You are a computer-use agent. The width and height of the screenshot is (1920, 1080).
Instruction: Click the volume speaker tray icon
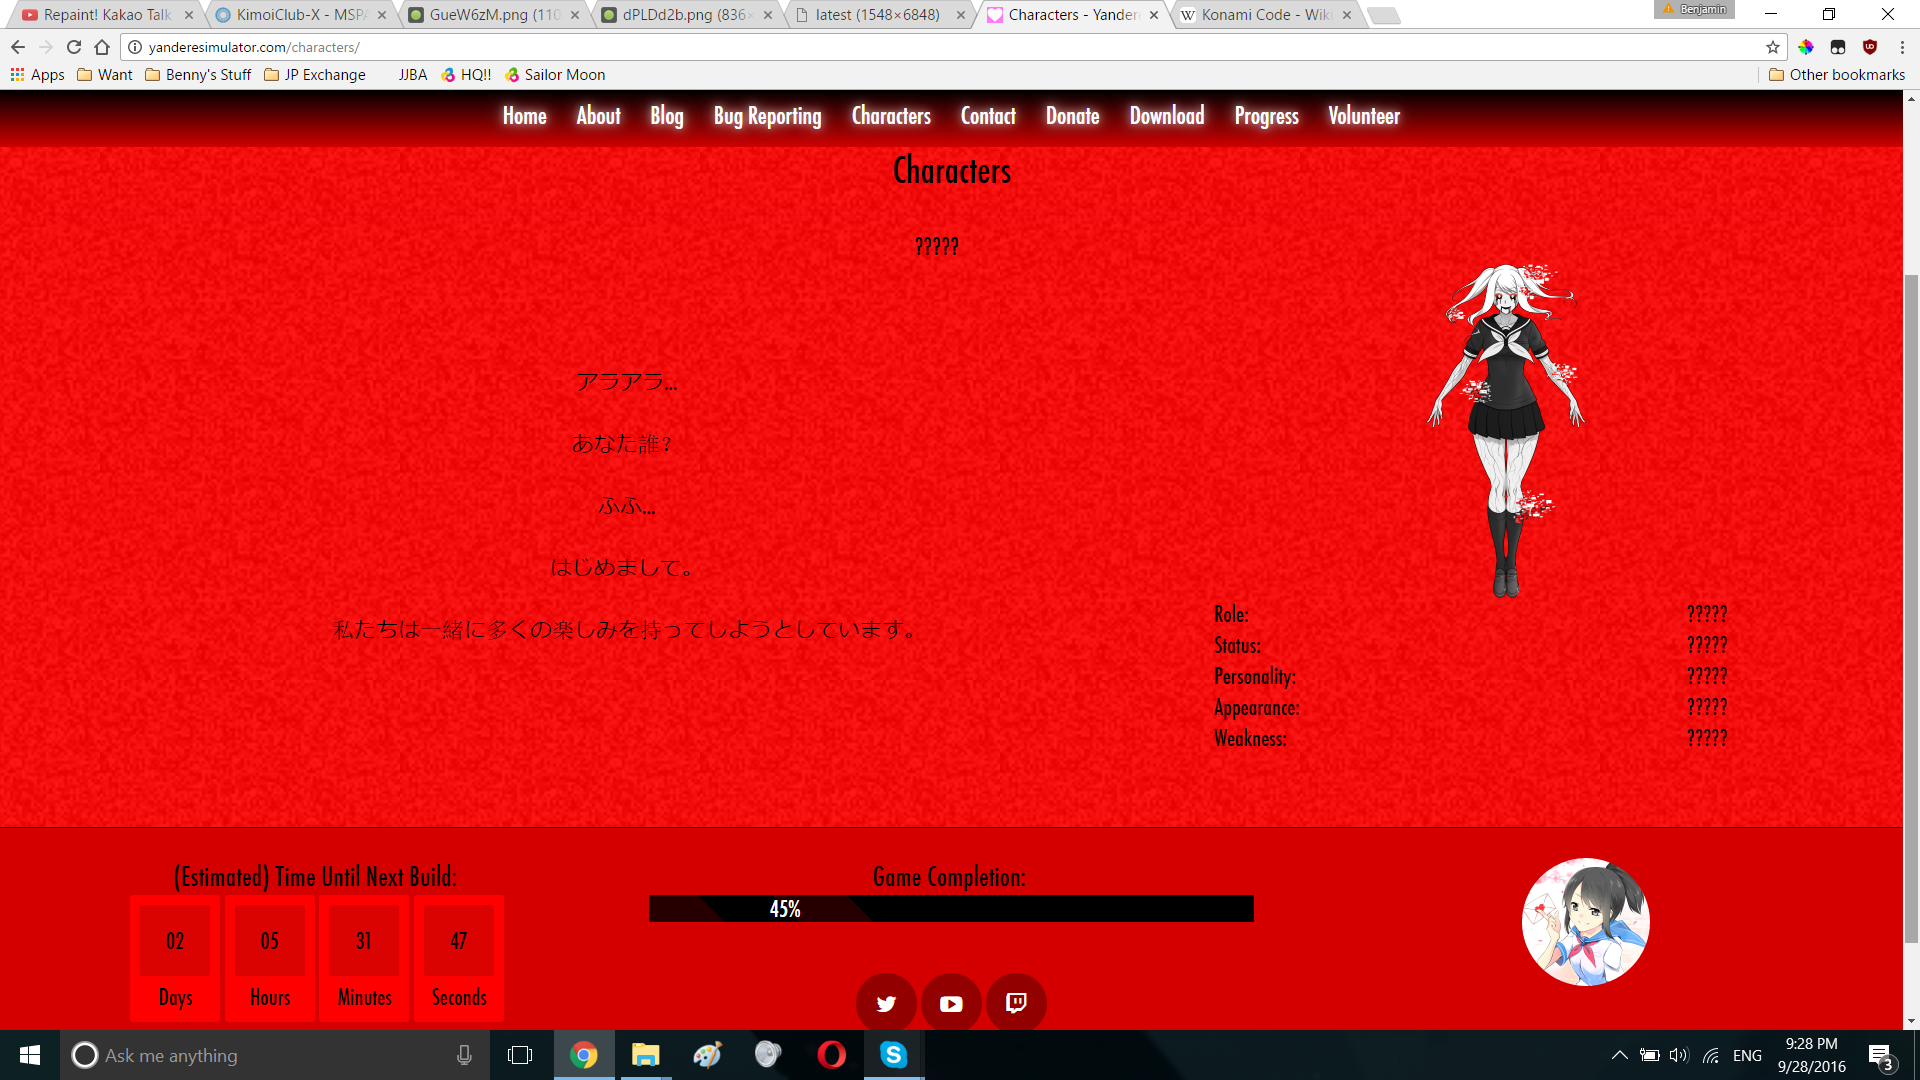pos(1678,1055)
